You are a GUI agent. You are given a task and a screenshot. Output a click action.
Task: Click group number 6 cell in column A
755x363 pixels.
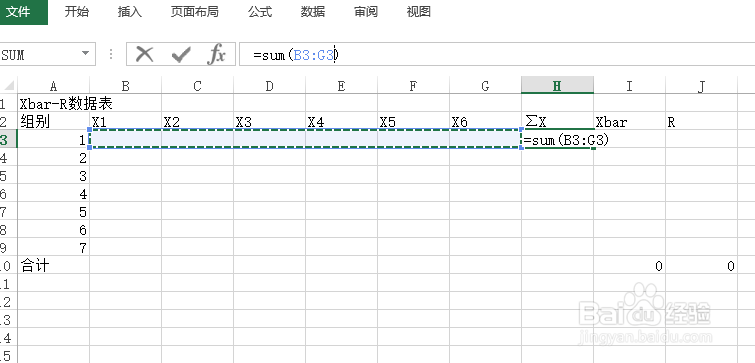click(x=53, y=229)
